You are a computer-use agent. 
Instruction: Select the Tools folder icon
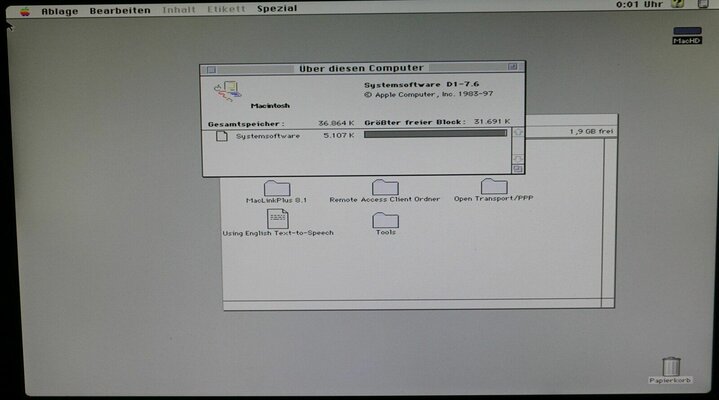point(385,219)
